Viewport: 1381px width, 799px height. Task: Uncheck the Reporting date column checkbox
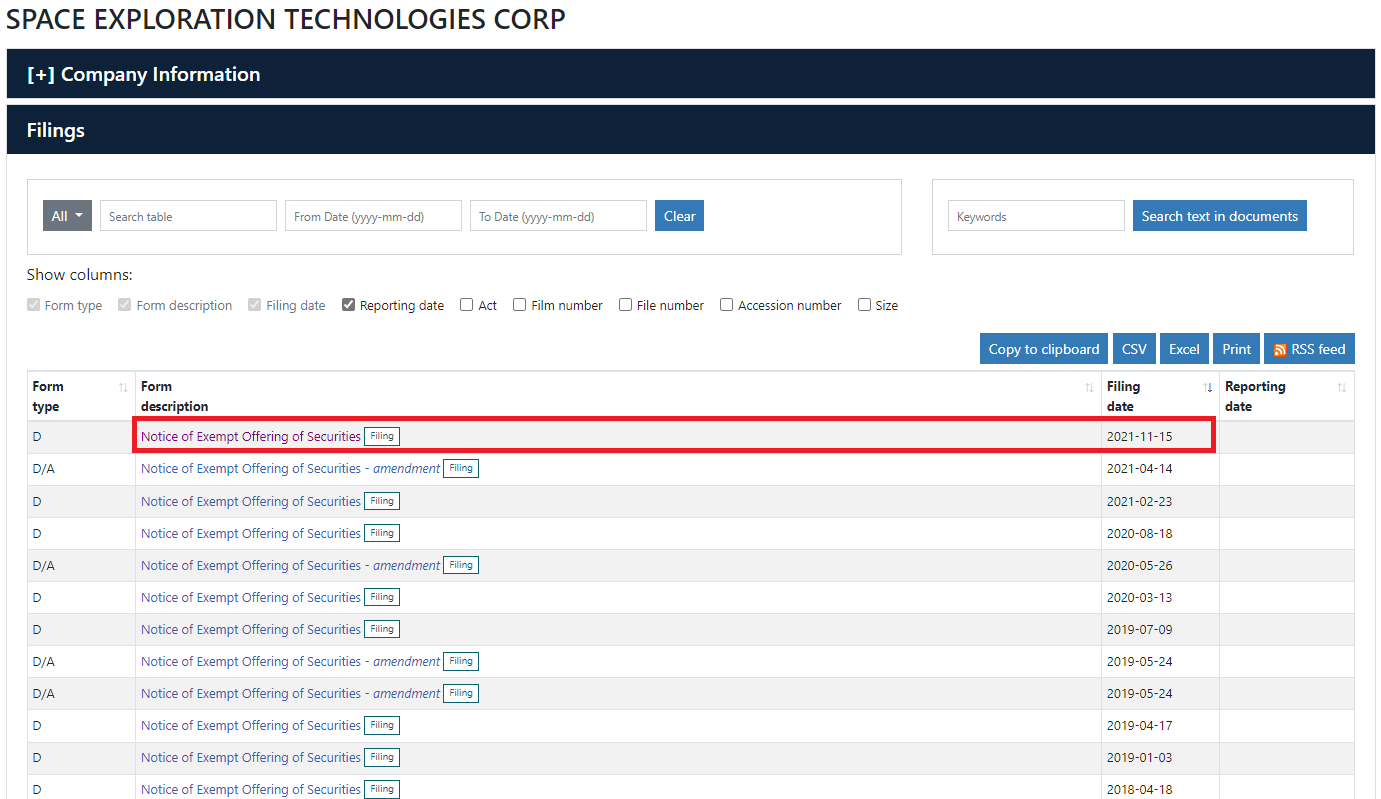[x=348, y=305]
